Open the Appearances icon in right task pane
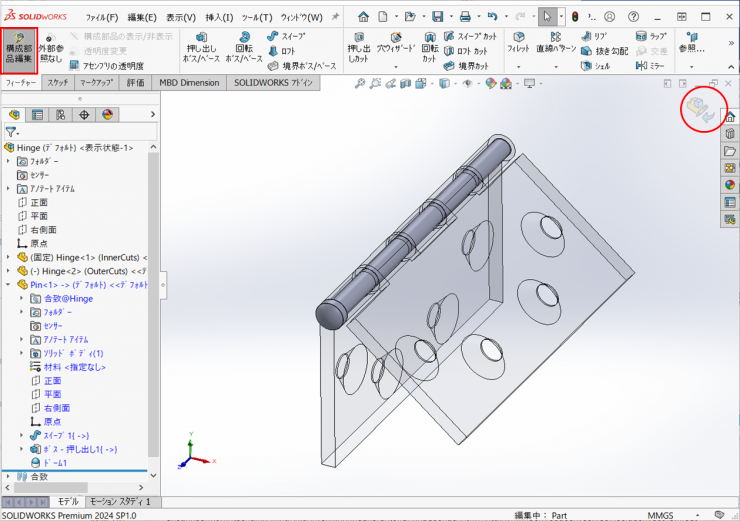740x521 pixels. (730, 185)
